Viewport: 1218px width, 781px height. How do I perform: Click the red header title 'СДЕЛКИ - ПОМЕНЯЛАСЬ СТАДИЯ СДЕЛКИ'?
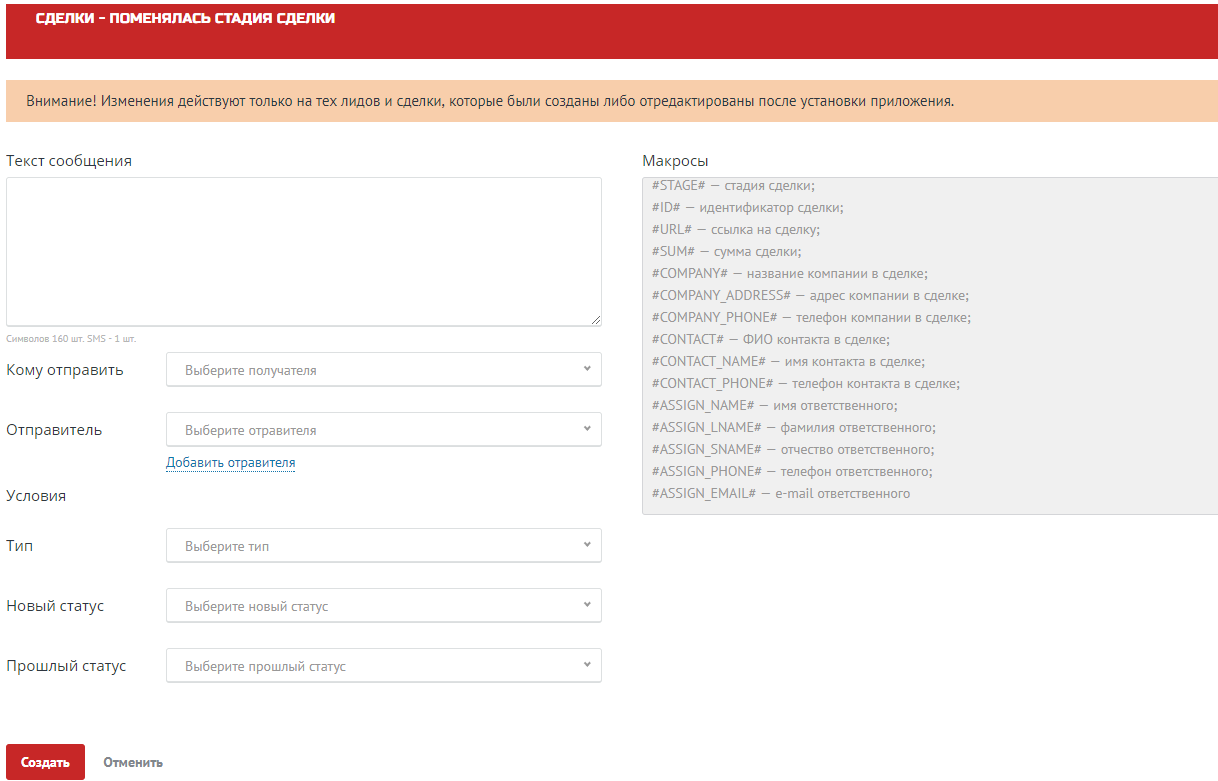coord(185,19)
